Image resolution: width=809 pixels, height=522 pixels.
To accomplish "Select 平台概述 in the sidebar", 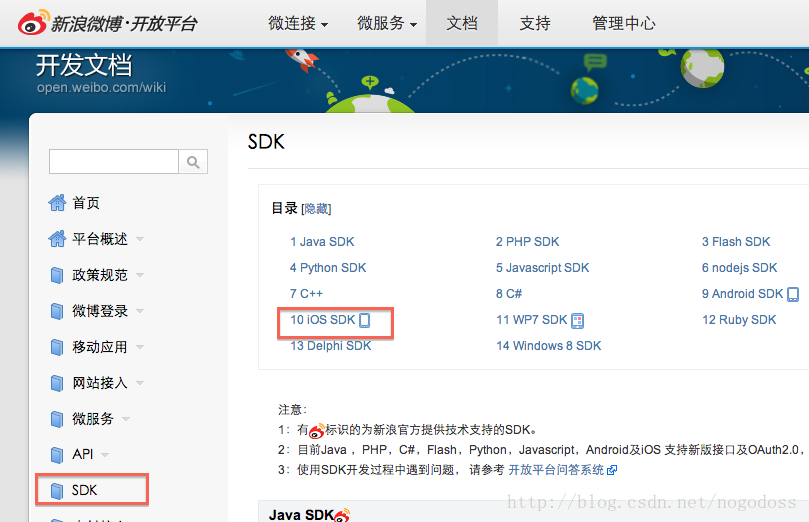I will 100,239.
